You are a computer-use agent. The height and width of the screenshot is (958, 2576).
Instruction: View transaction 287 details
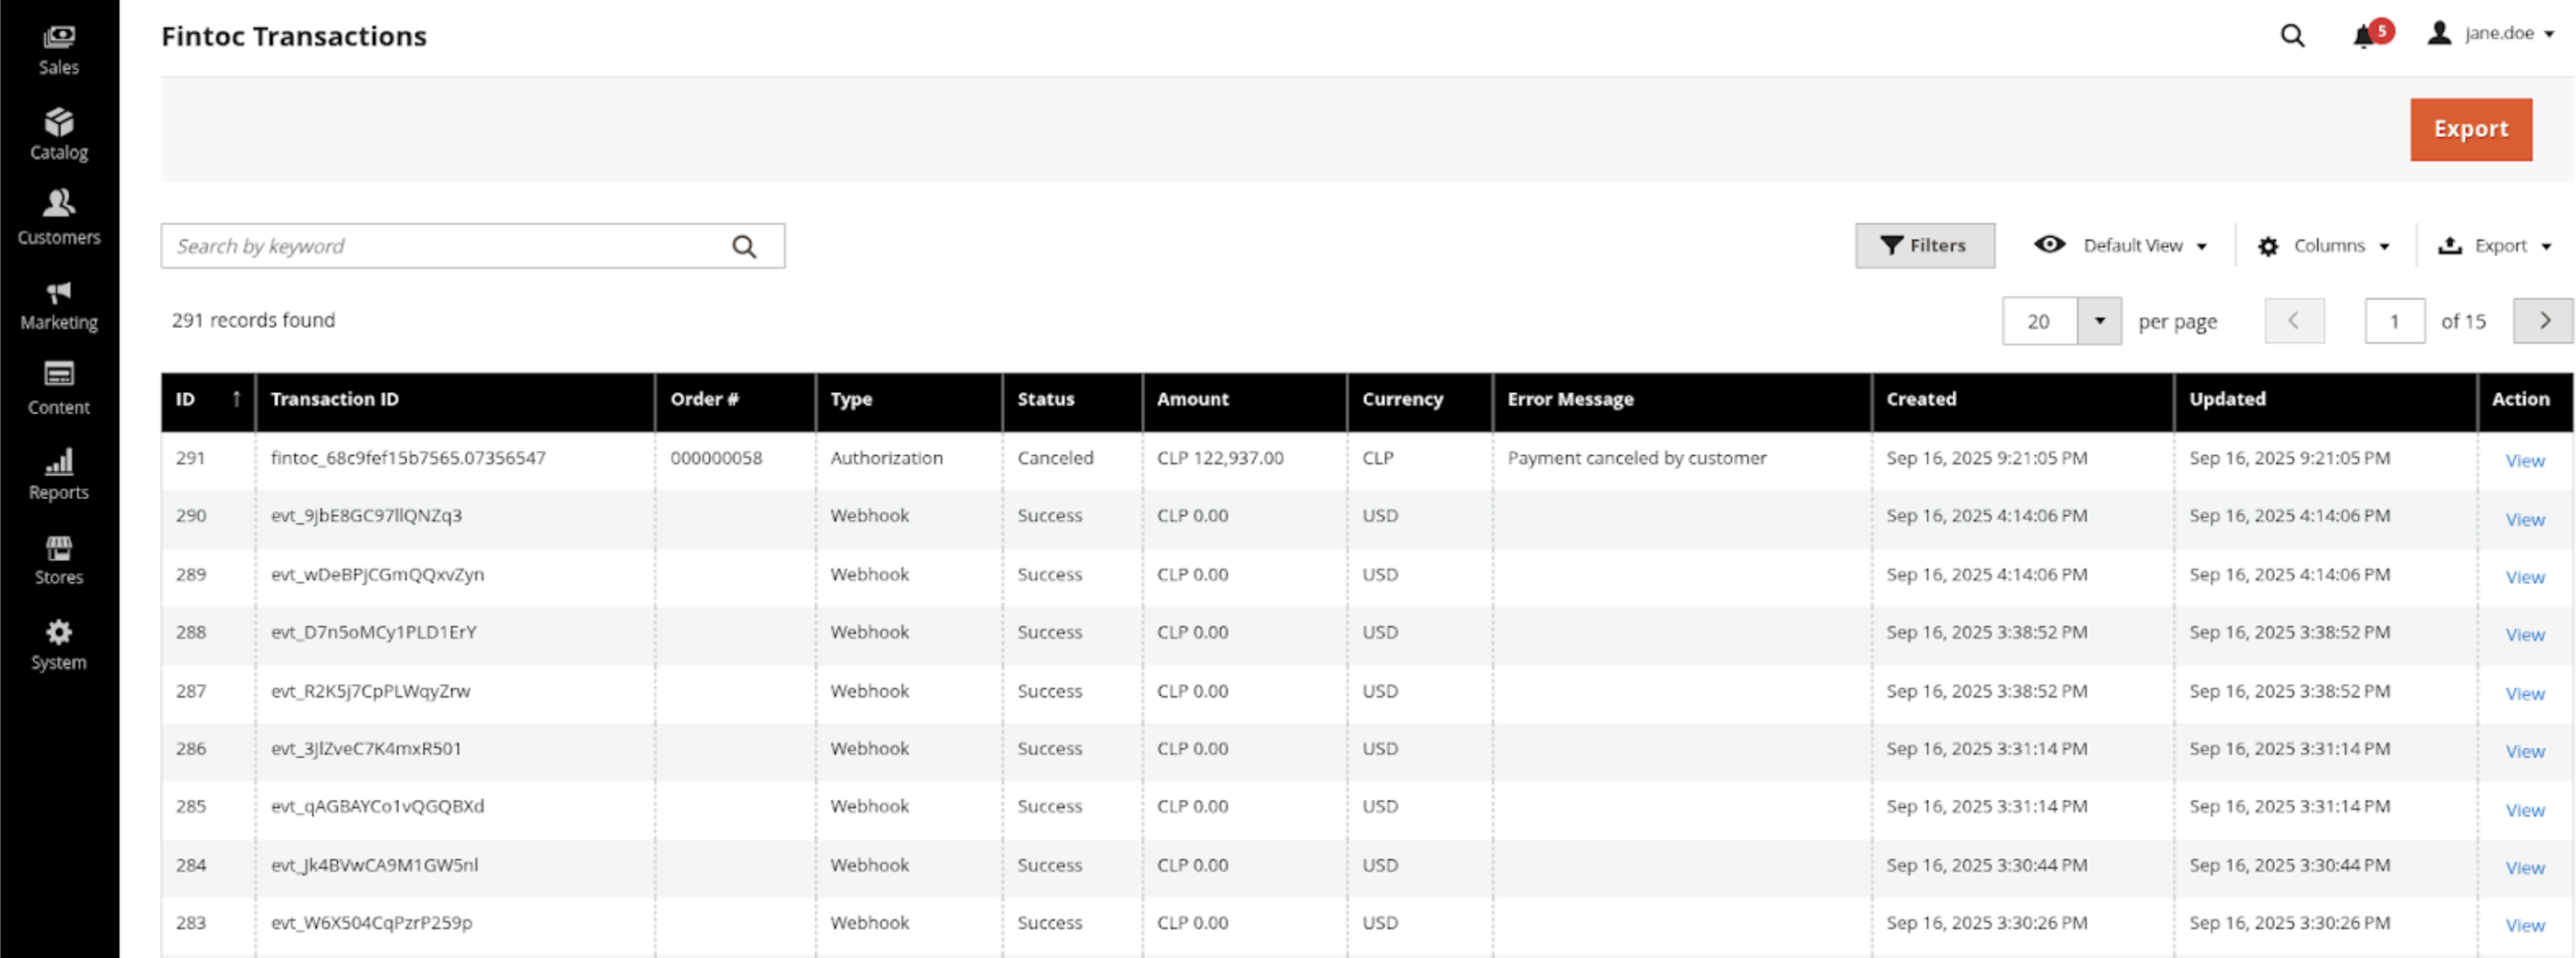tap(2524, 693)
